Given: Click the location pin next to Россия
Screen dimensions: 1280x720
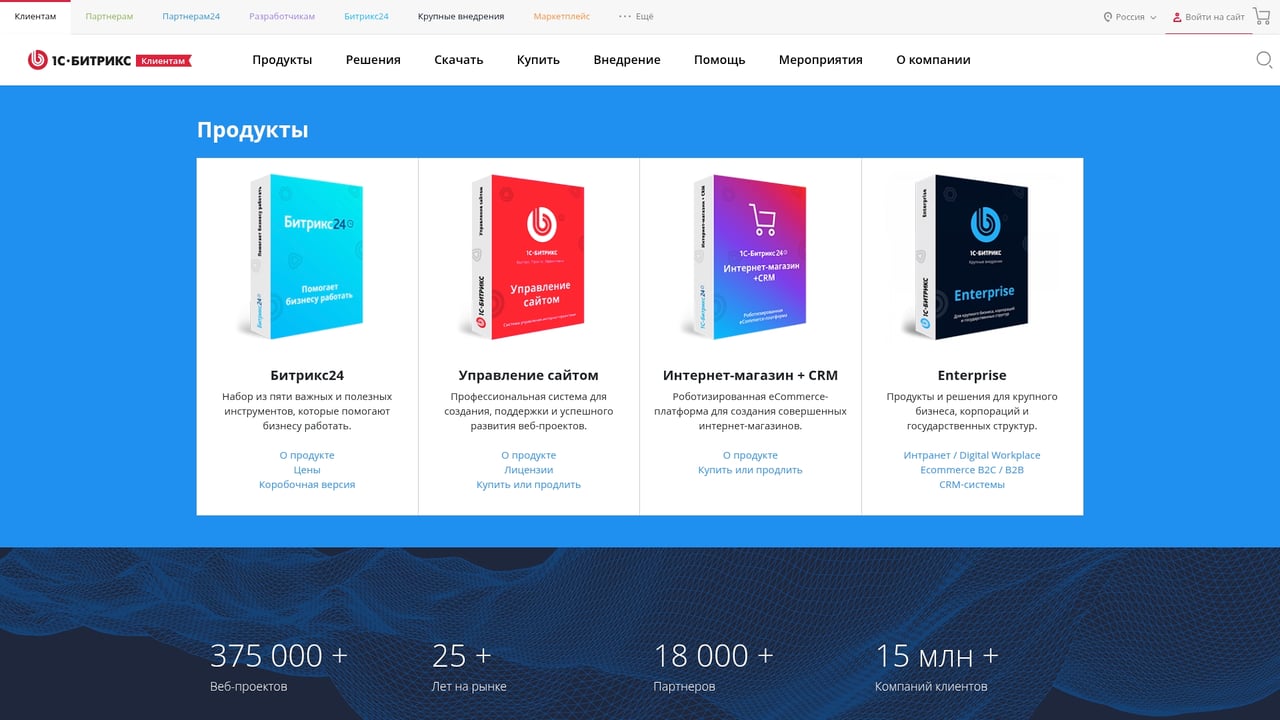Looking at the screenshot, I should coord(1108,16).
